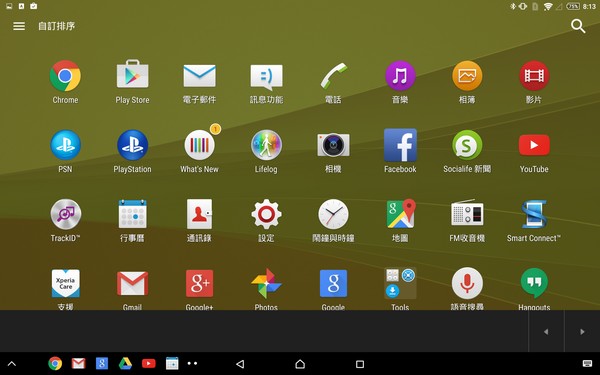600x375 pixels.
Task: Click the right arrow in the dark panel
Action: [582, 332]
